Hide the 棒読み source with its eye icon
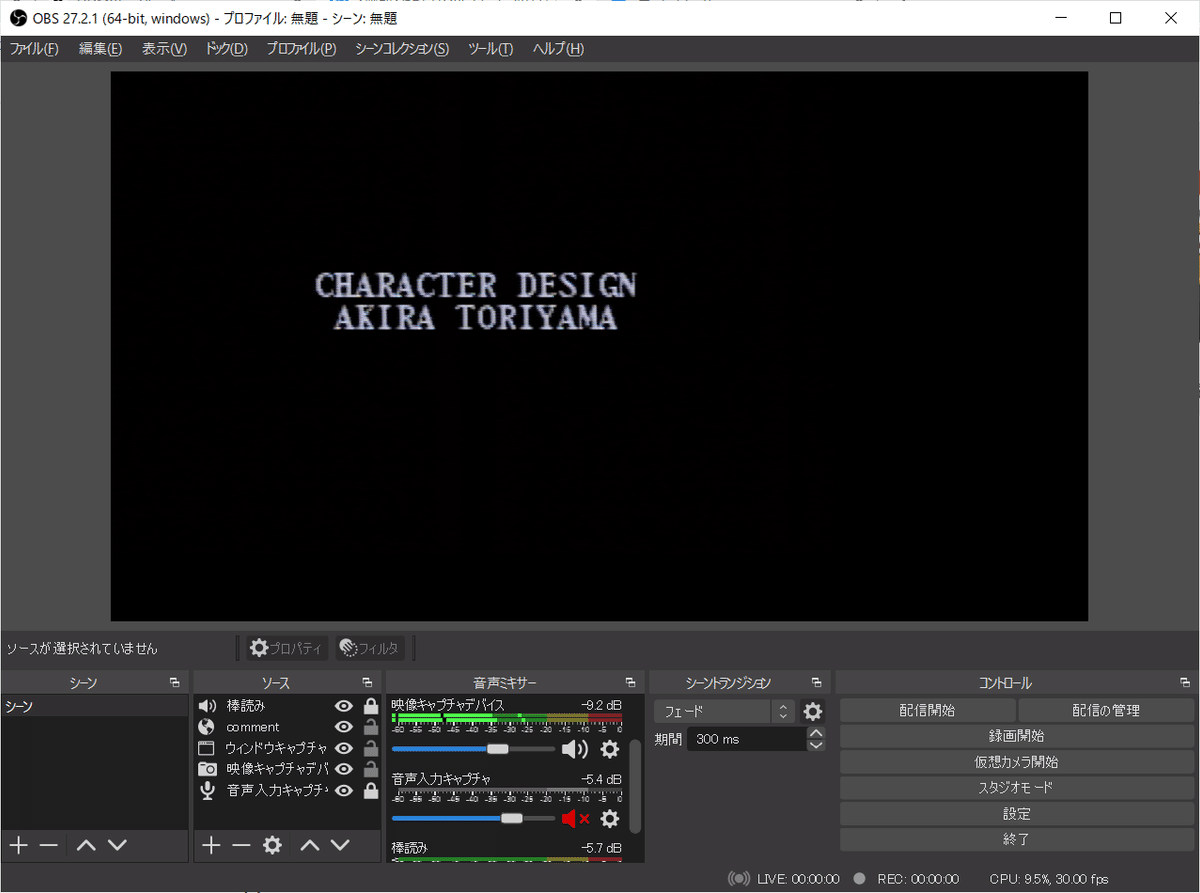 pos(344,706)
